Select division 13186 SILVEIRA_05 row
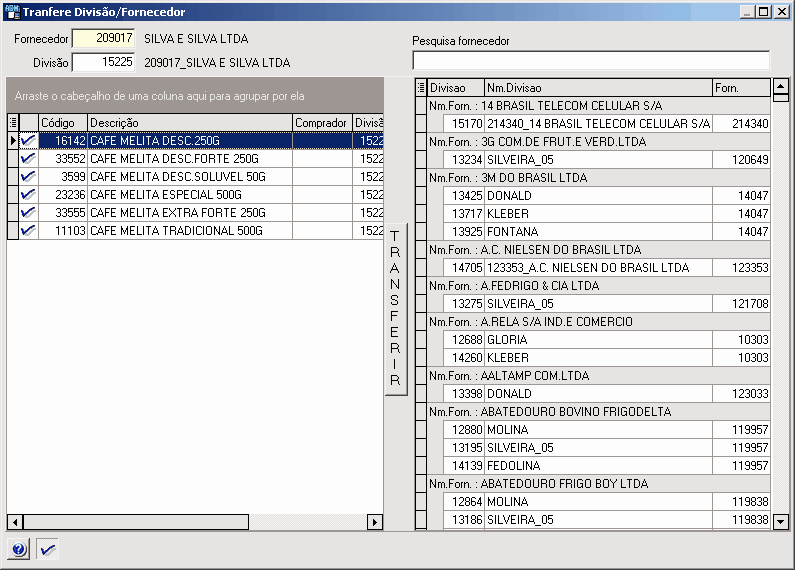Image resolution: width=795 pixels, height=570 pixels. point(607,520)
